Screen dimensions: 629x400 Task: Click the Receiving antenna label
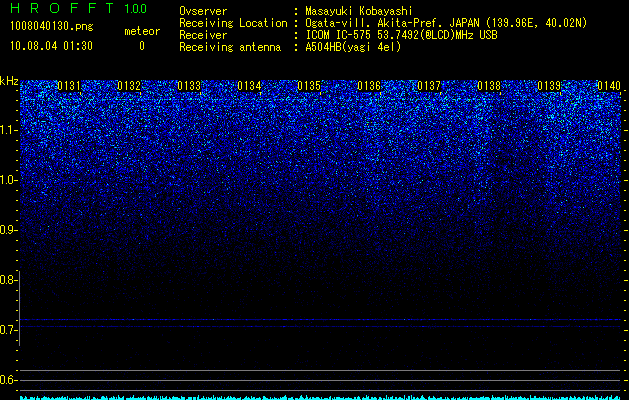pyautogui.click(x=230, y=47)
